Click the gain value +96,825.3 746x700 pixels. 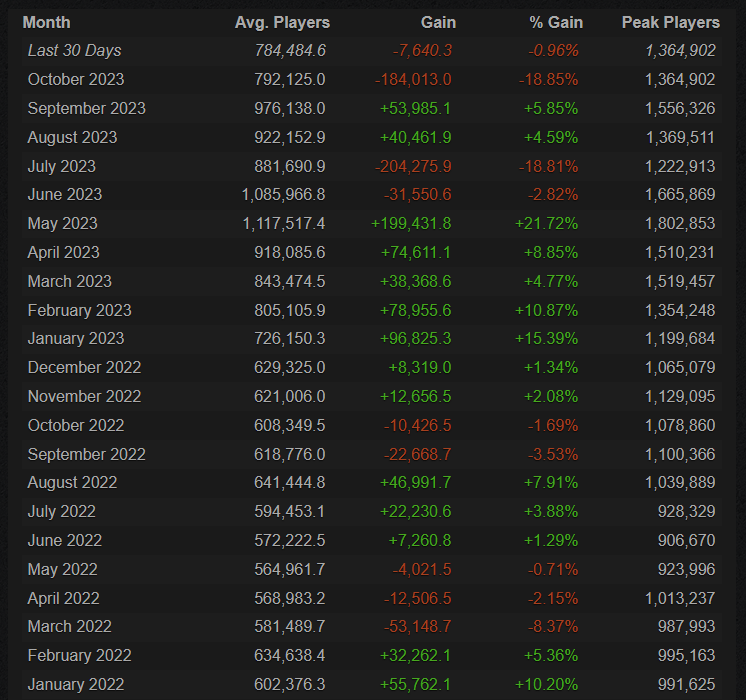(x=416, y=339)
